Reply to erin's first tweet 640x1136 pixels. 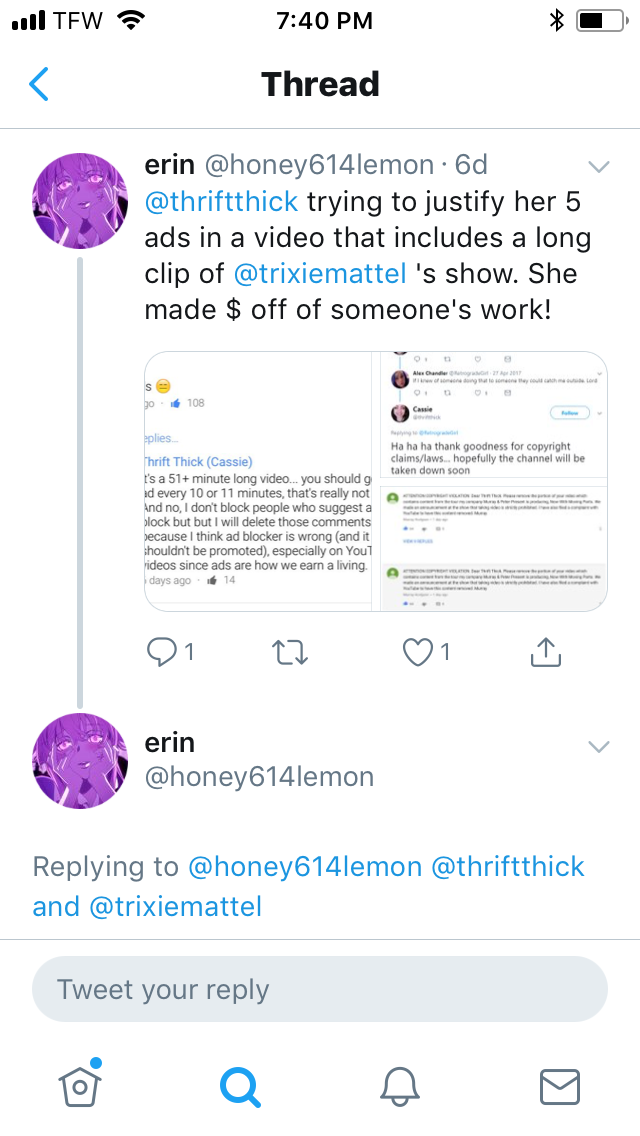point(161,652)
